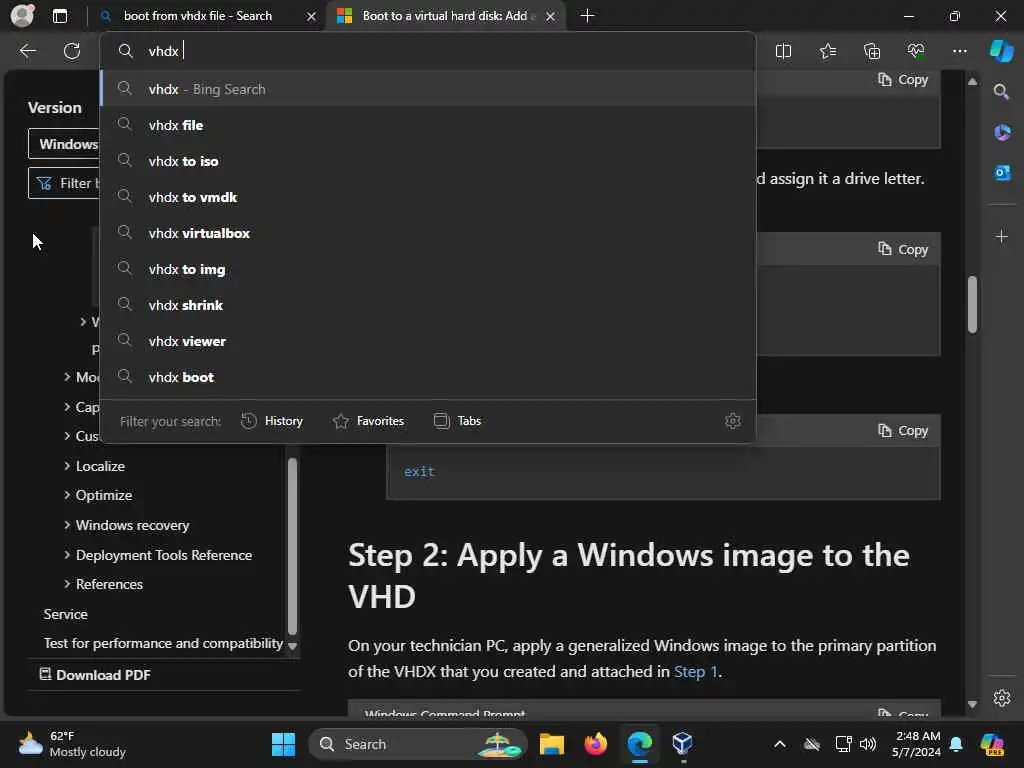1024x768 pixels.
Task: Show hidden tray icons chevron
Action: click(x=780, y=744)
